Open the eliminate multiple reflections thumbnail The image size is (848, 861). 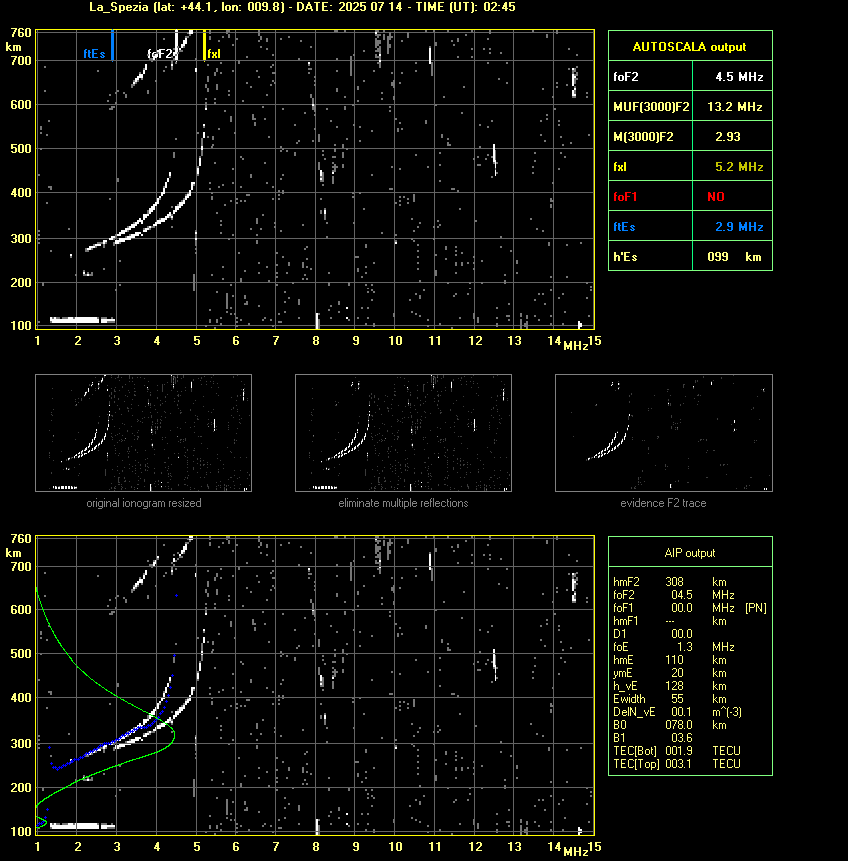[x=403, y=433]
